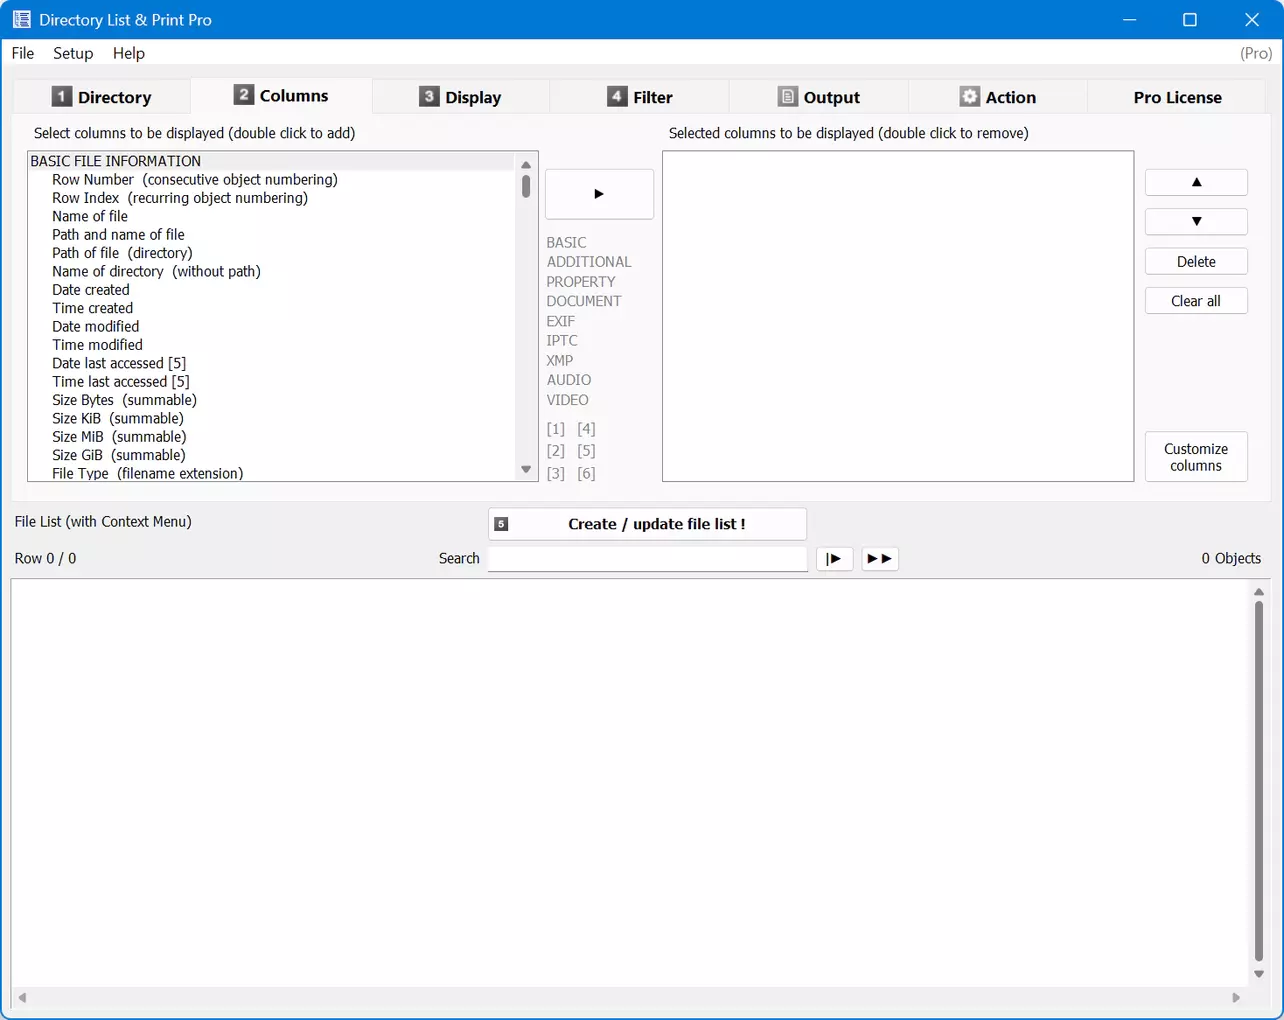This screenshot has width=1284, height=1020.
Task: Move selected column down with arrow button
Action: (x=1196, y=221)
